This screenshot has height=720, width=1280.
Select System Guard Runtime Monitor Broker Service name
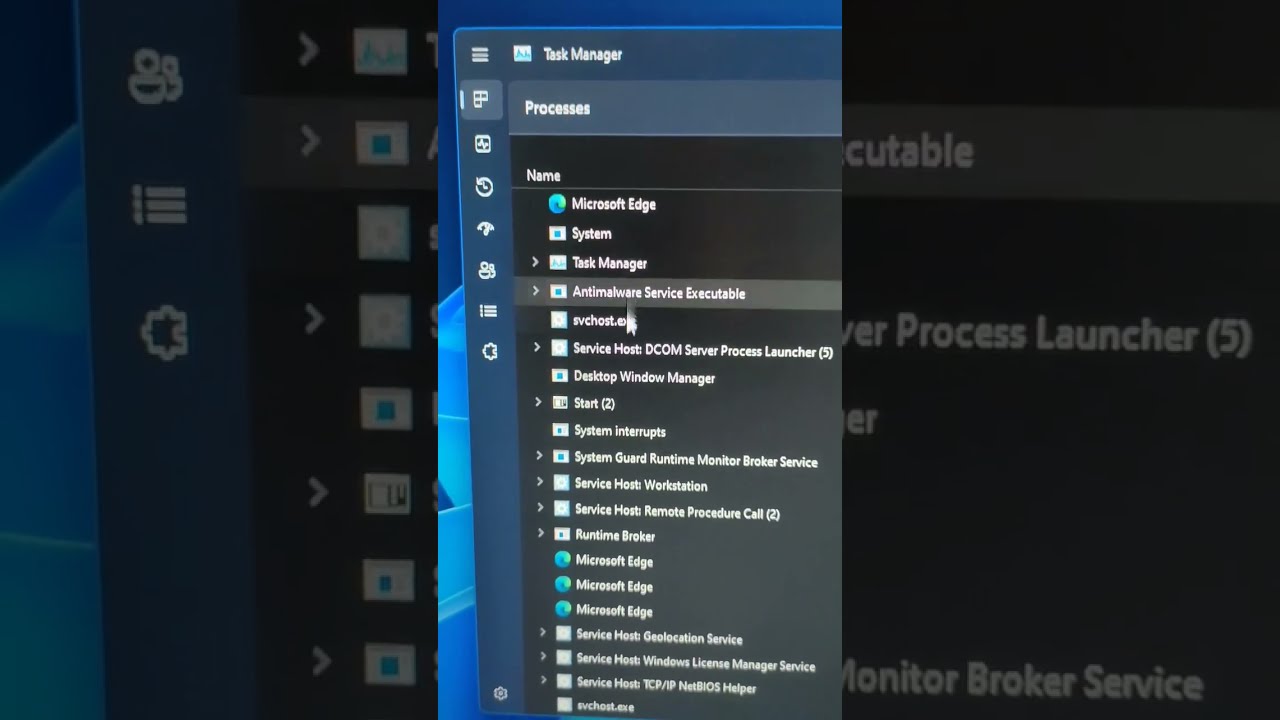[x=696, y=460]
